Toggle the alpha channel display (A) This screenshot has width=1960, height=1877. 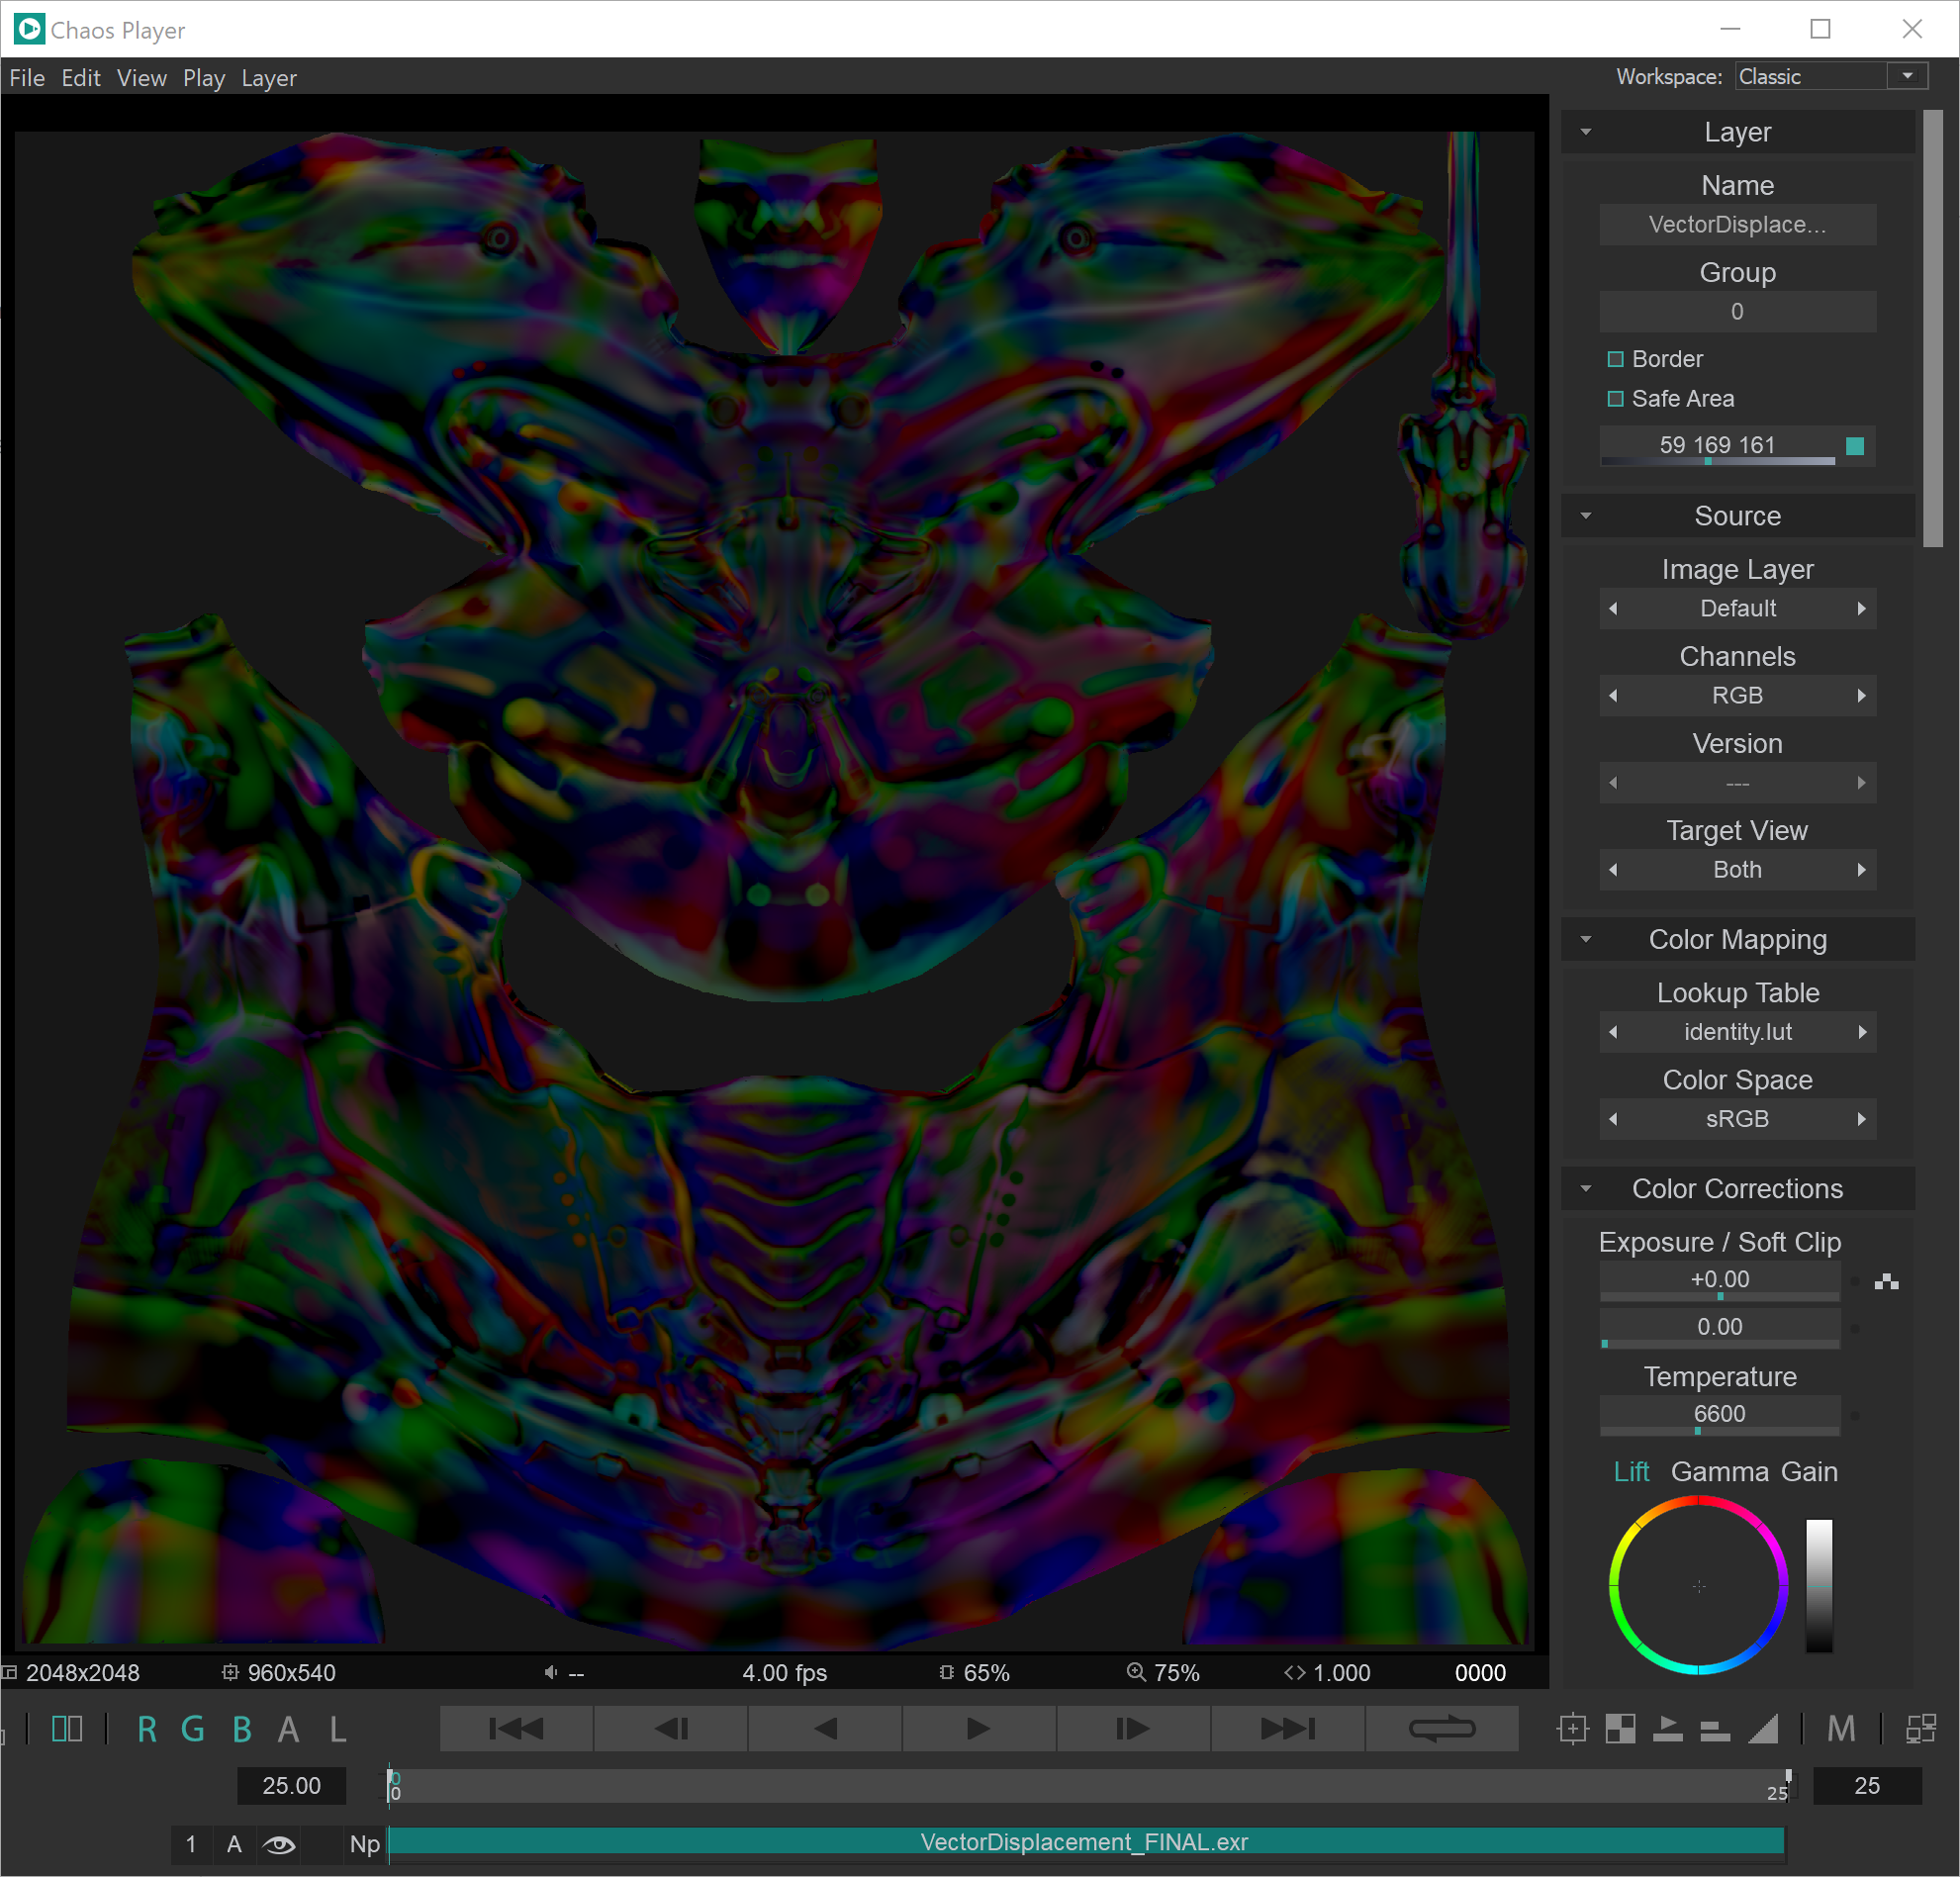click(289, 1729)
